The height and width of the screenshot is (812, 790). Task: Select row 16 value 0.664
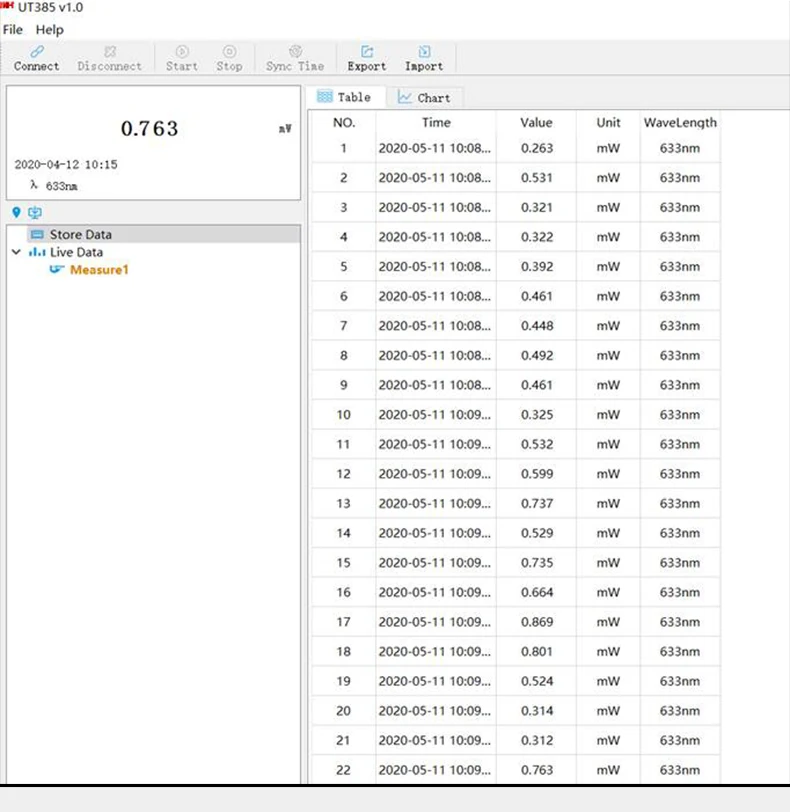(x=537, y=592)
